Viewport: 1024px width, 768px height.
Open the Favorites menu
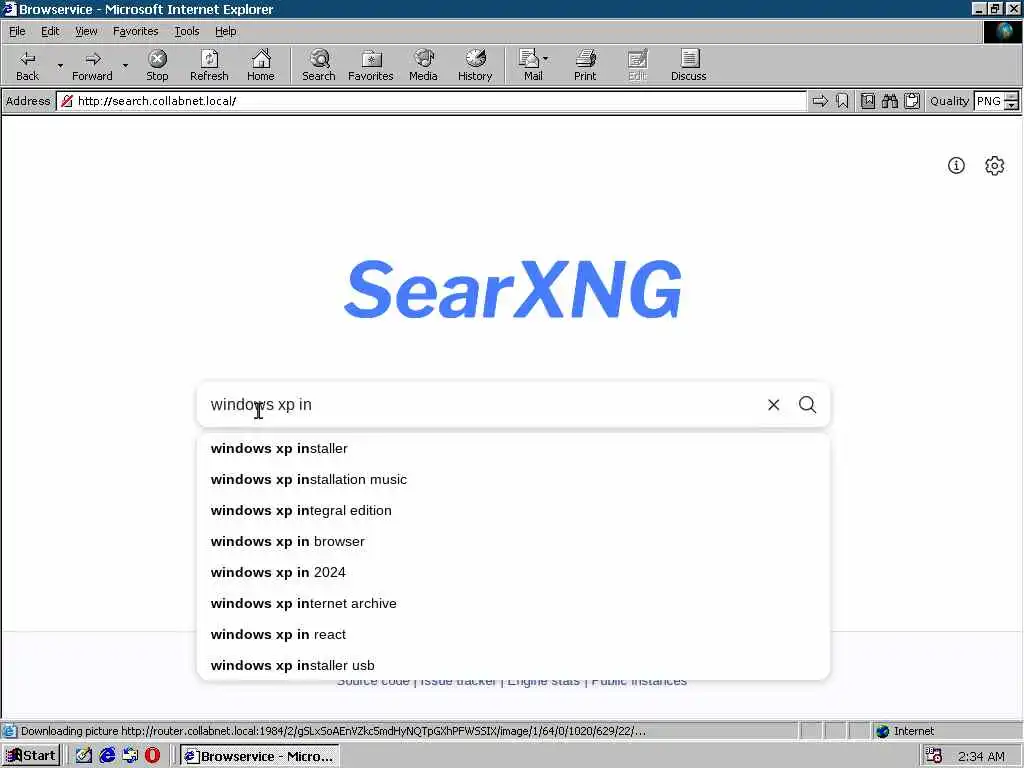pyautogui.click(x=135, y=31)
